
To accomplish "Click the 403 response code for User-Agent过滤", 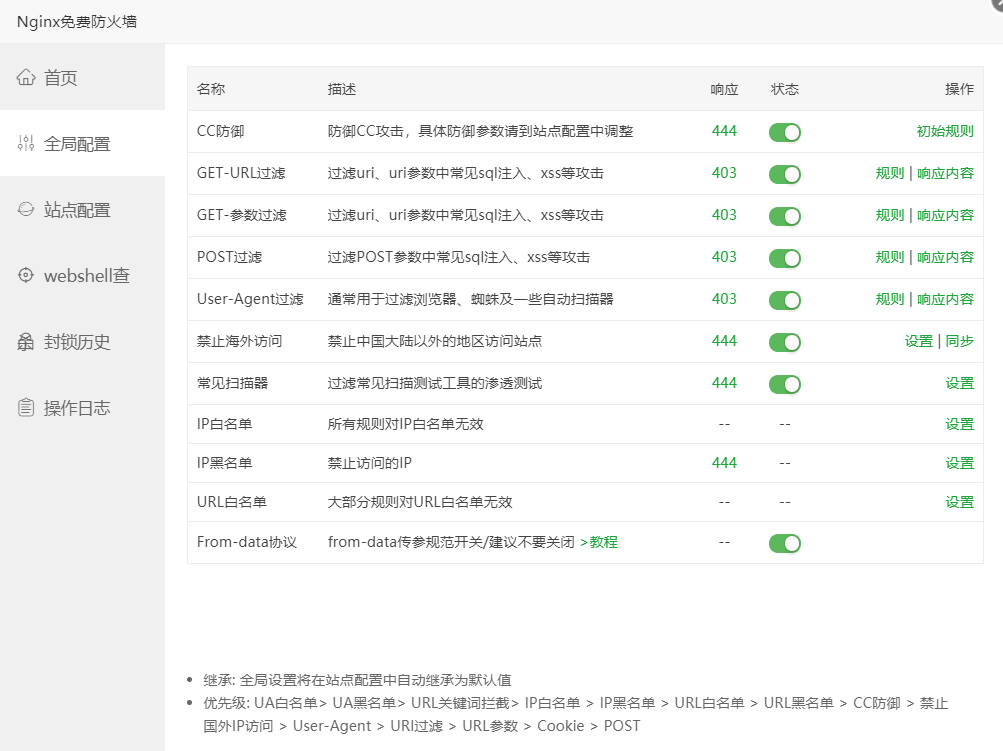I will pos(724,299).
